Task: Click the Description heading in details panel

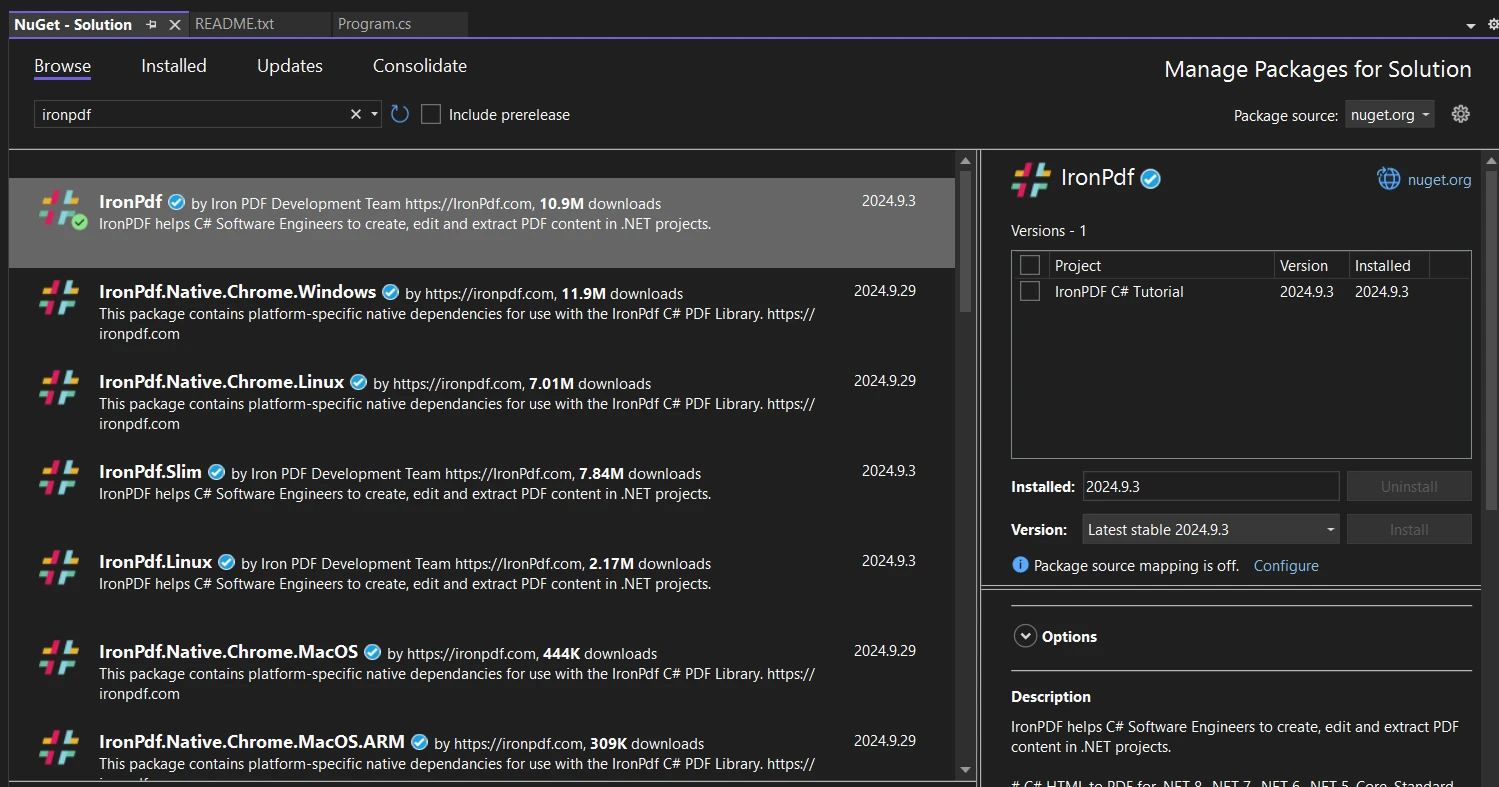Action: (1051, 696)
